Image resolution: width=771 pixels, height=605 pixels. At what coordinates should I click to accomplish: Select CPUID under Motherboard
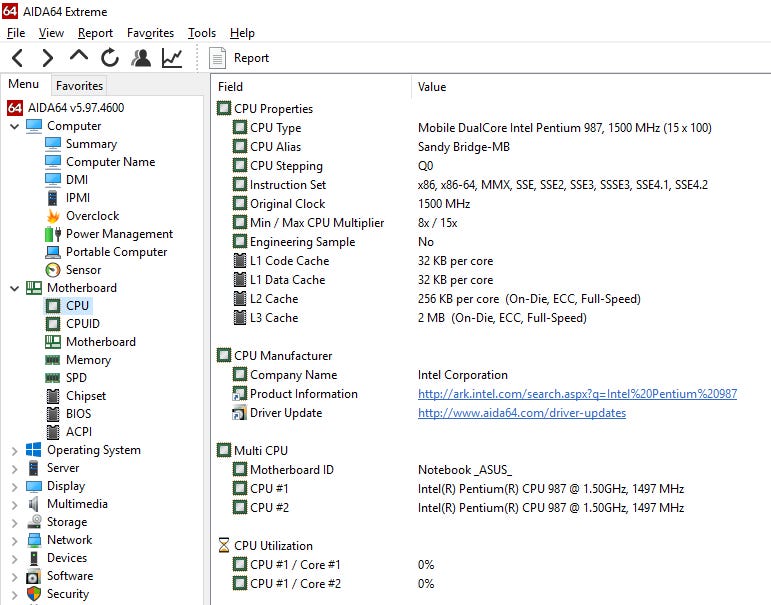tap(82, 324)
